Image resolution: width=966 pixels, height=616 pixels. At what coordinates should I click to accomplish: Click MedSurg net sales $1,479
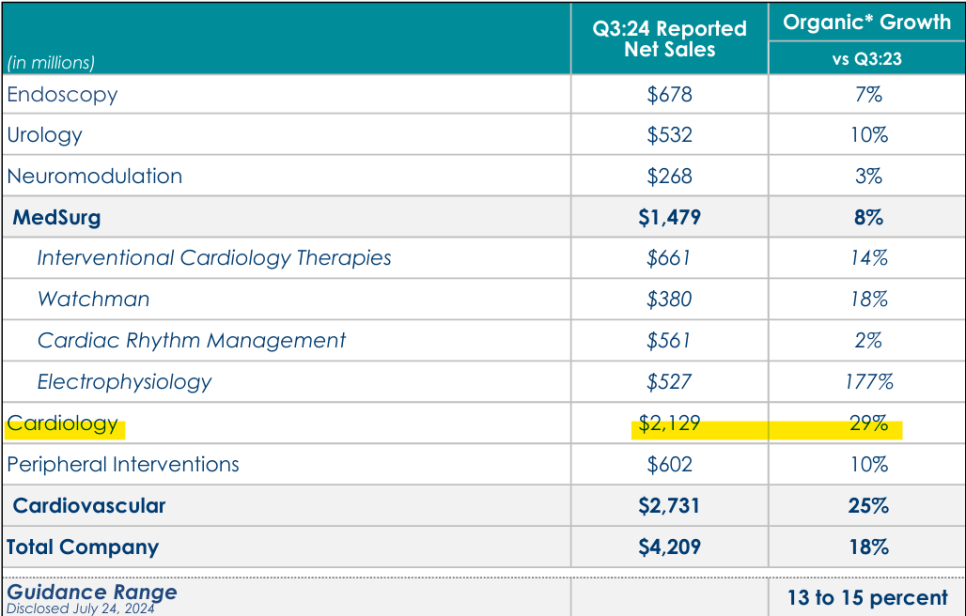click(669, 217)
